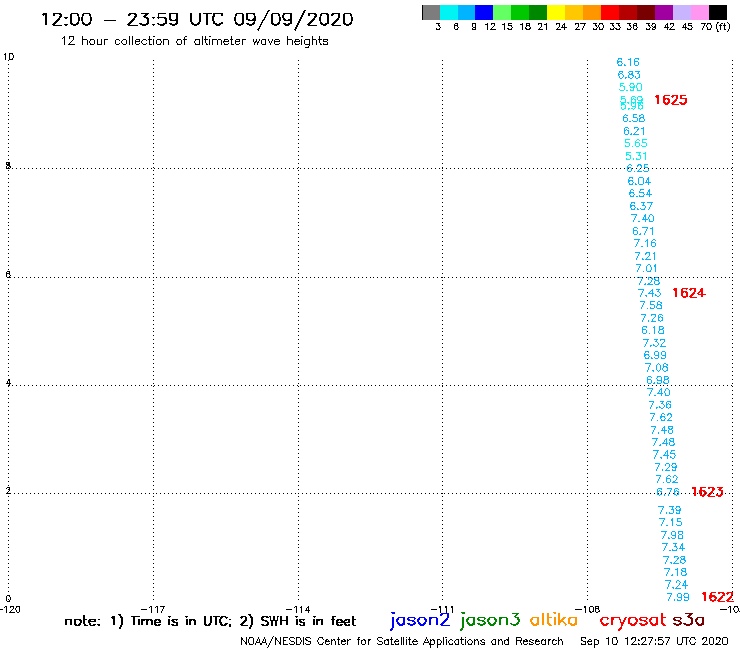Select the 7.15 wave height value

tap(671, 523)
